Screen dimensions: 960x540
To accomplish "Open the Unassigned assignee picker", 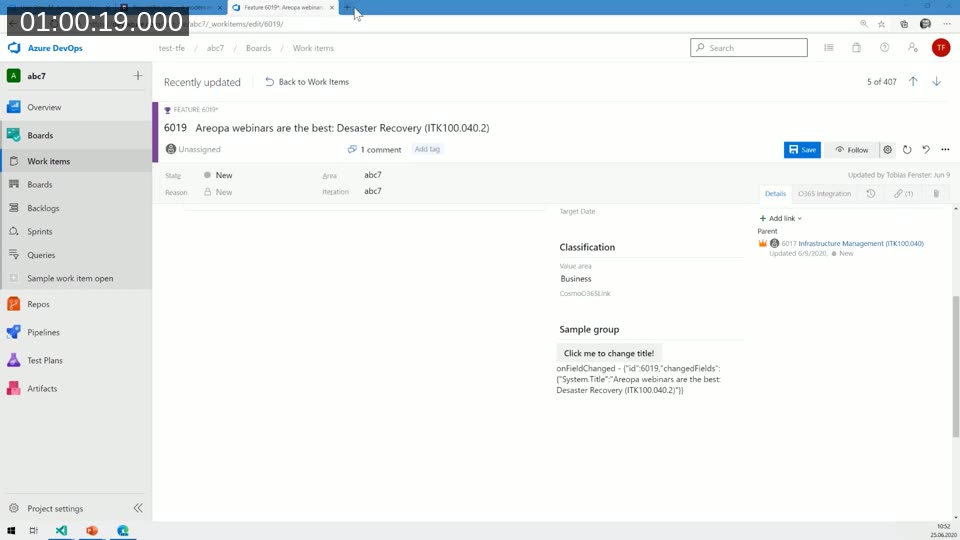I will coord(193,149).
